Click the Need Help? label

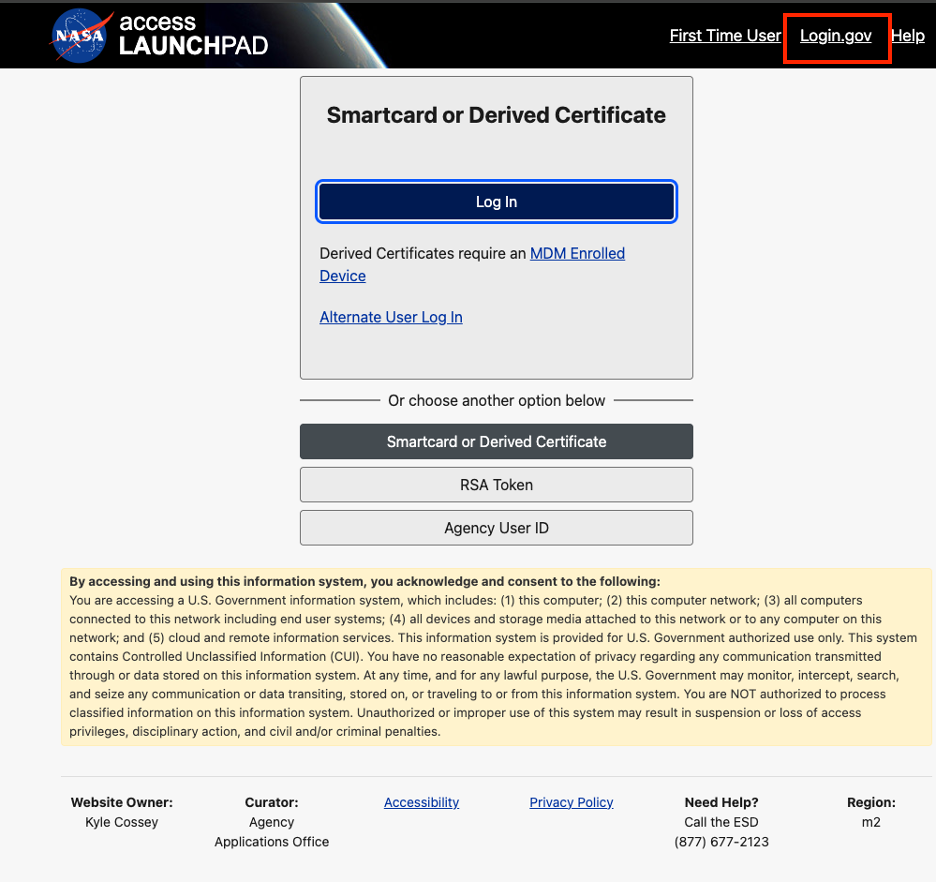(721, 802)
